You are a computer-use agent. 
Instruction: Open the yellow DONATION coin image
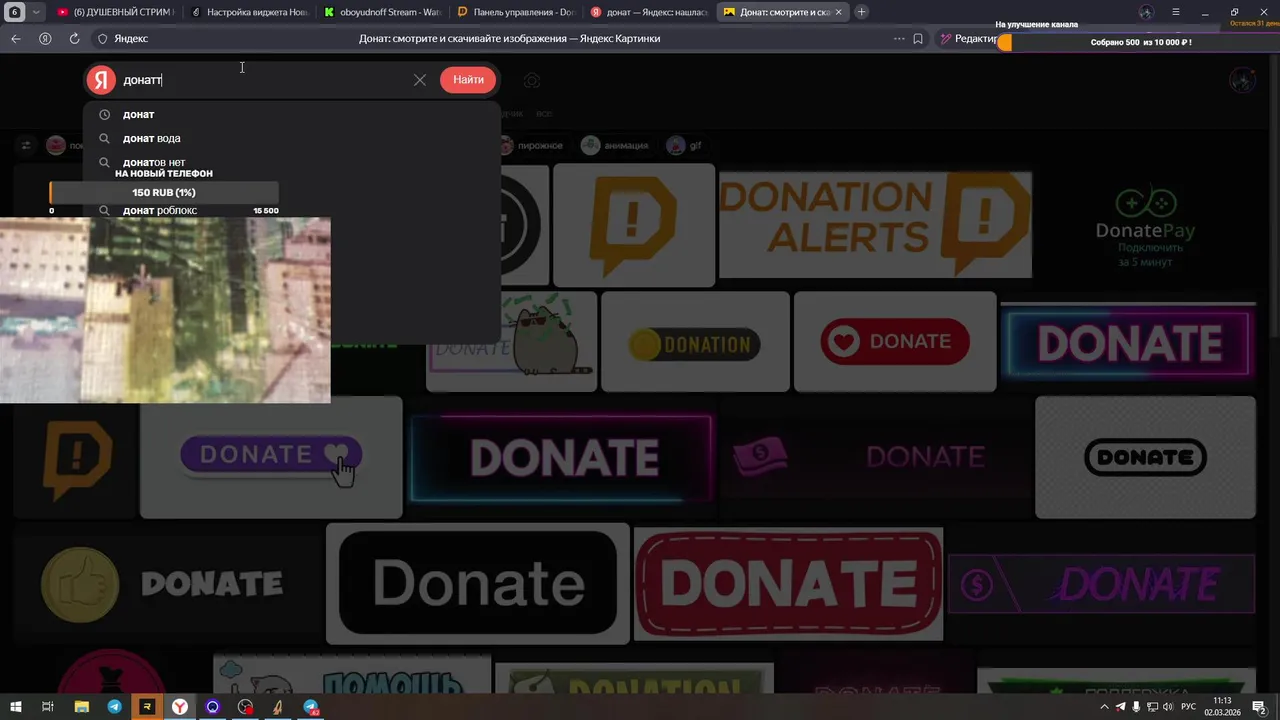(695, 342)
